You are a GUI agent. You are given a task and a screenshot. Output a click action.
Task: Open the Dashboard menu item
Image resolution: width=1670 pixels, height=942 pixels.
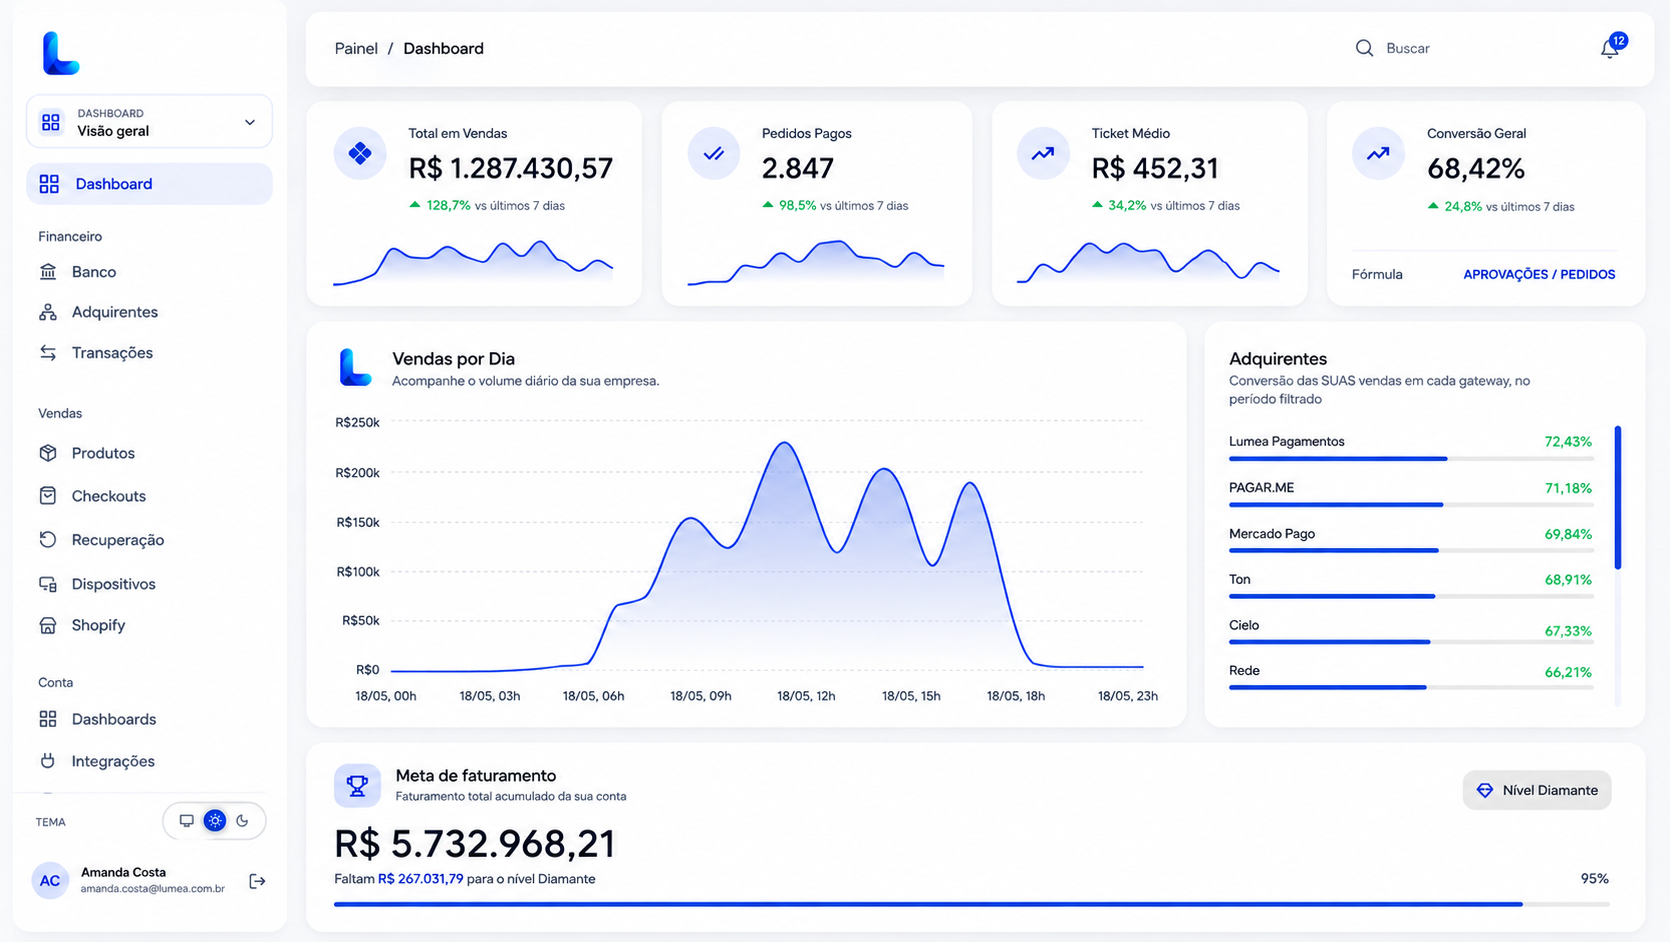[x=149, y=184]
